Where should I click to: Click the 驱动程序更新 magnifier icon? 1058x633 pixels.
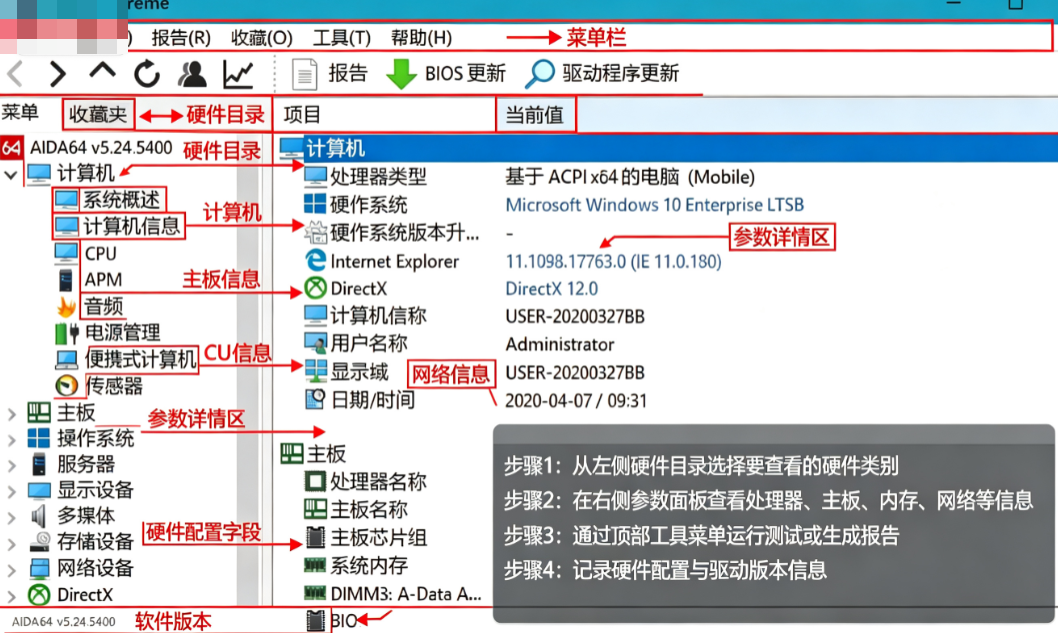[540, 74]
